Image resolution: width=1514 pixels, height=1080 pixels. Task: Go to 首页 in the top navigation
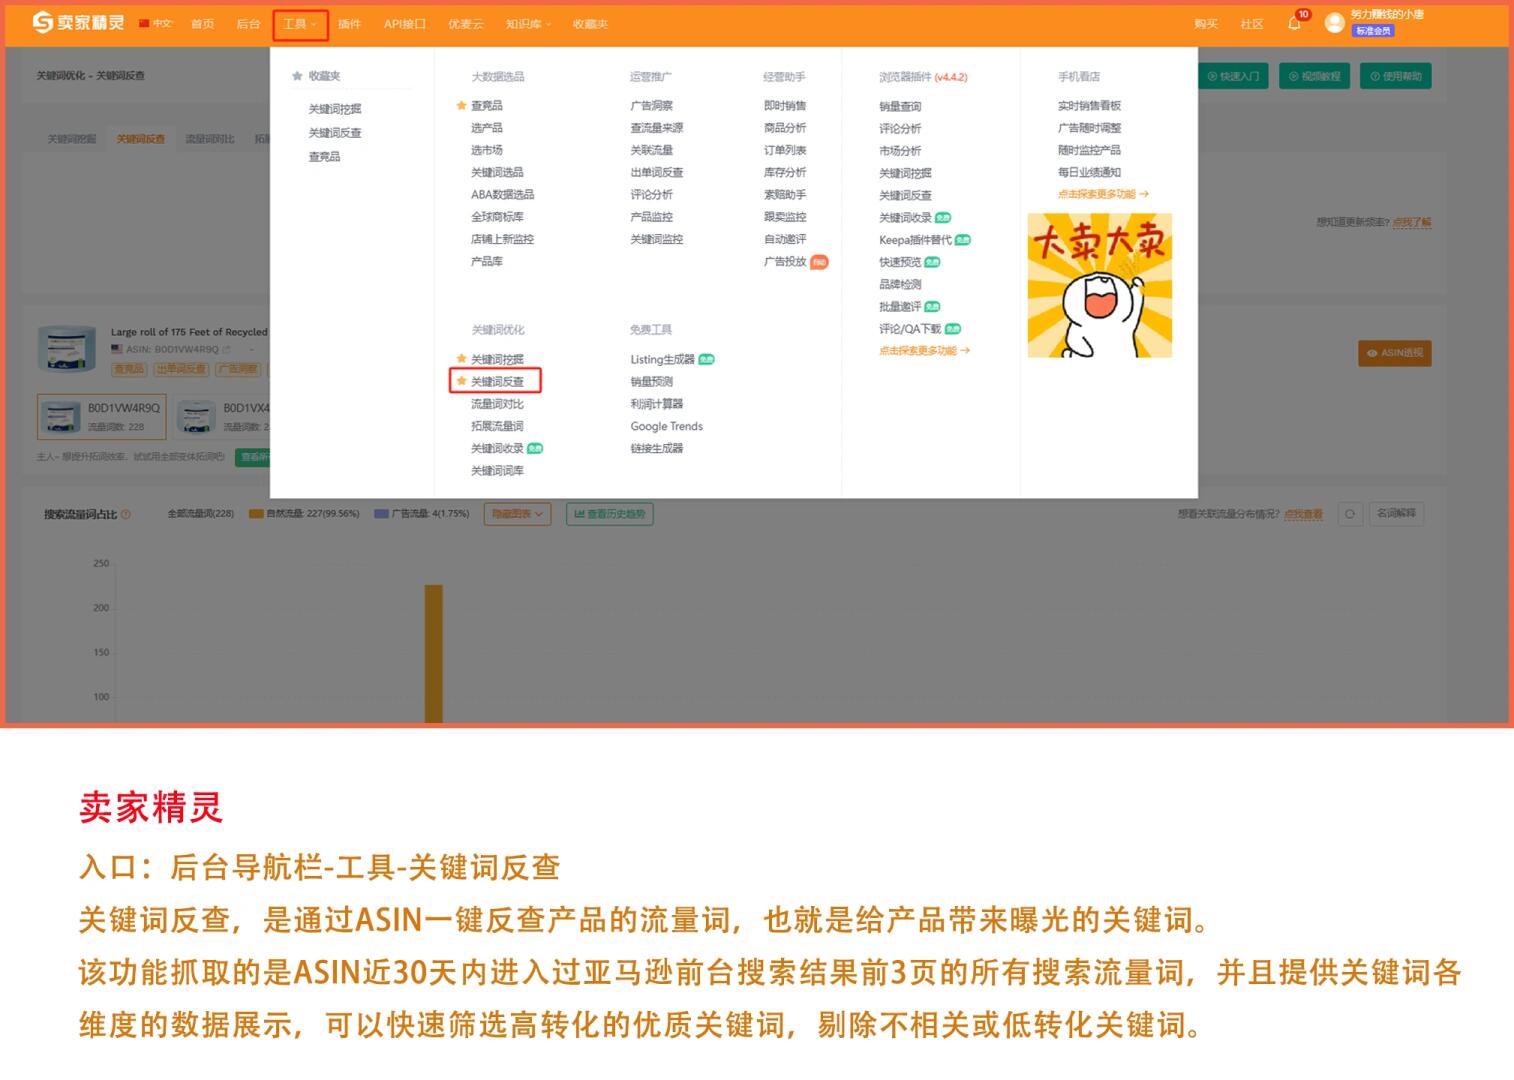click(203, 24)
